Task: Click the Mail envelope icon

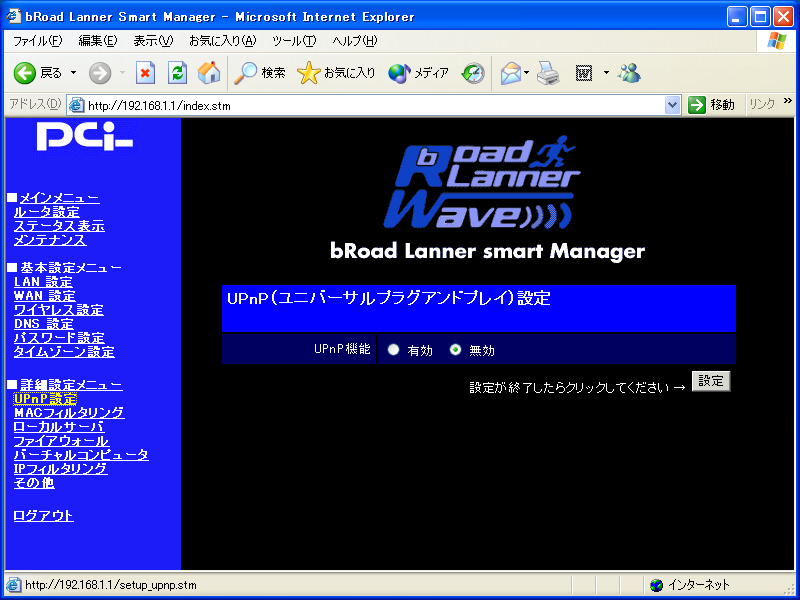Action: [x=510, y=73]
